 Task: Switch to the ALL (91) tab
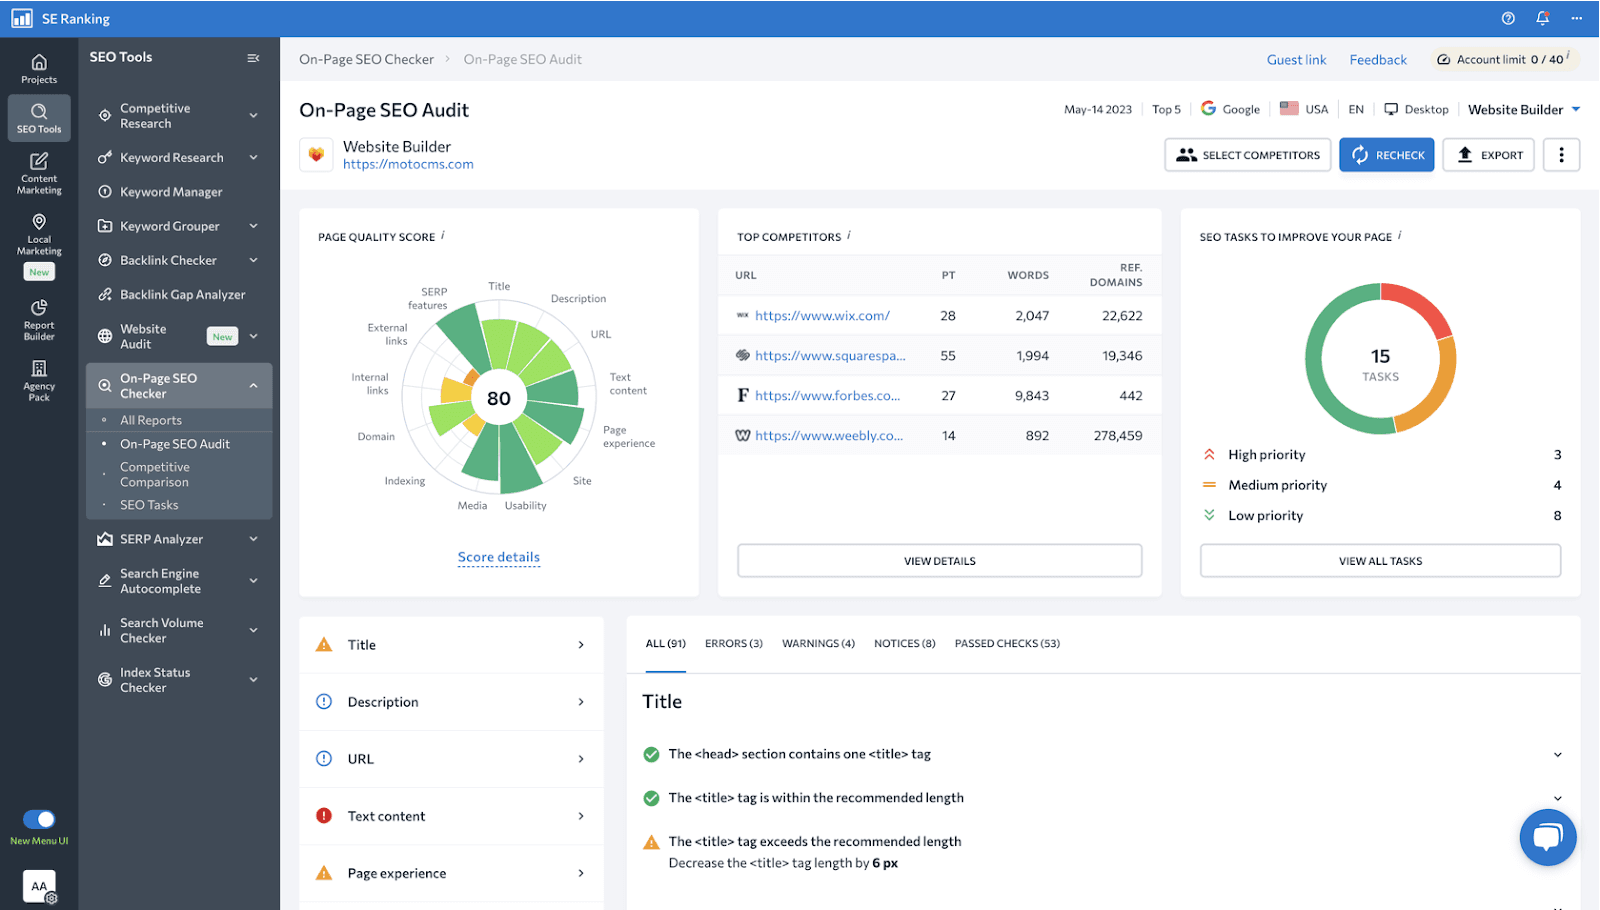point(665,644)
